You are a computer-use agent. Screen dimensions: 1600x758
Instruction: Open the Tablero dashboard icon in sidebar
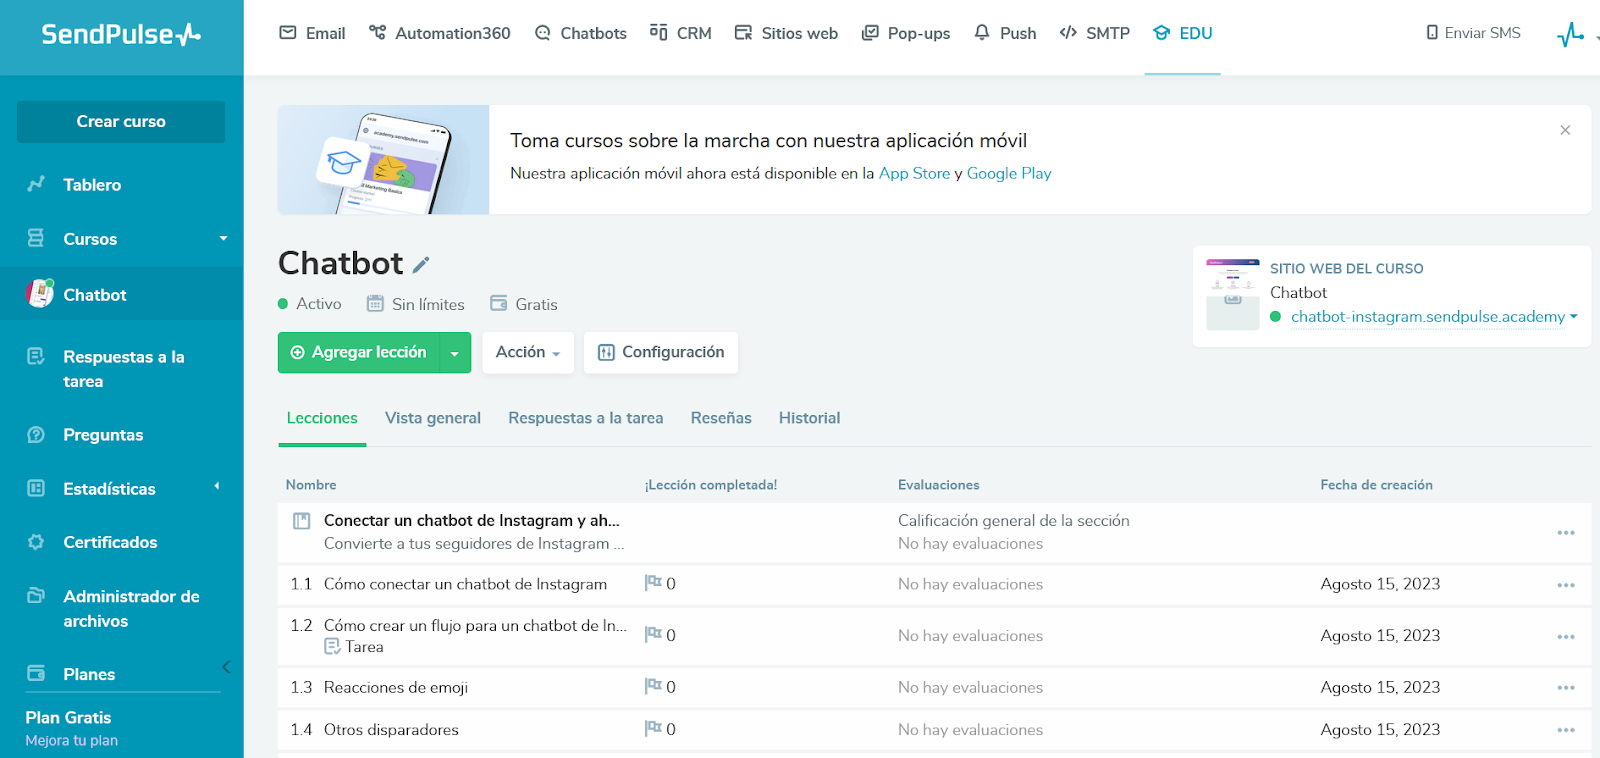click(36, 184)
